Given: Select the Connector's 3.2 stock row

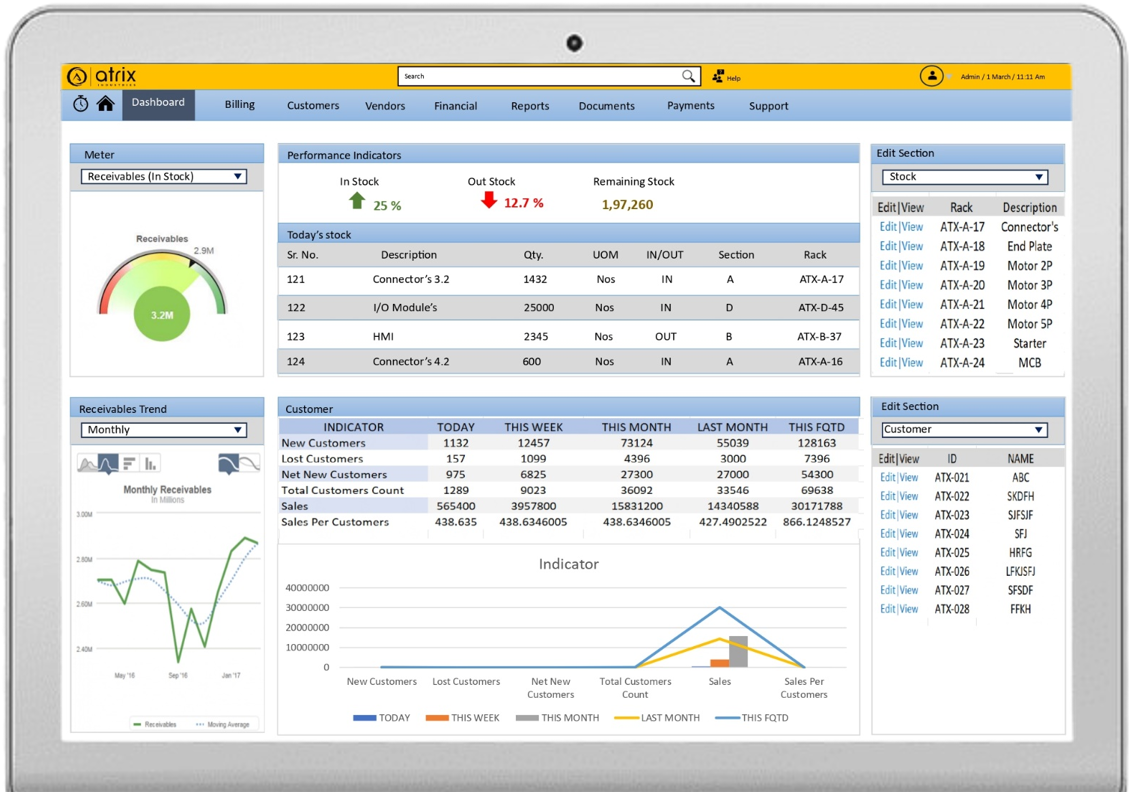Looking at the screenshot, I should [569, 279].
